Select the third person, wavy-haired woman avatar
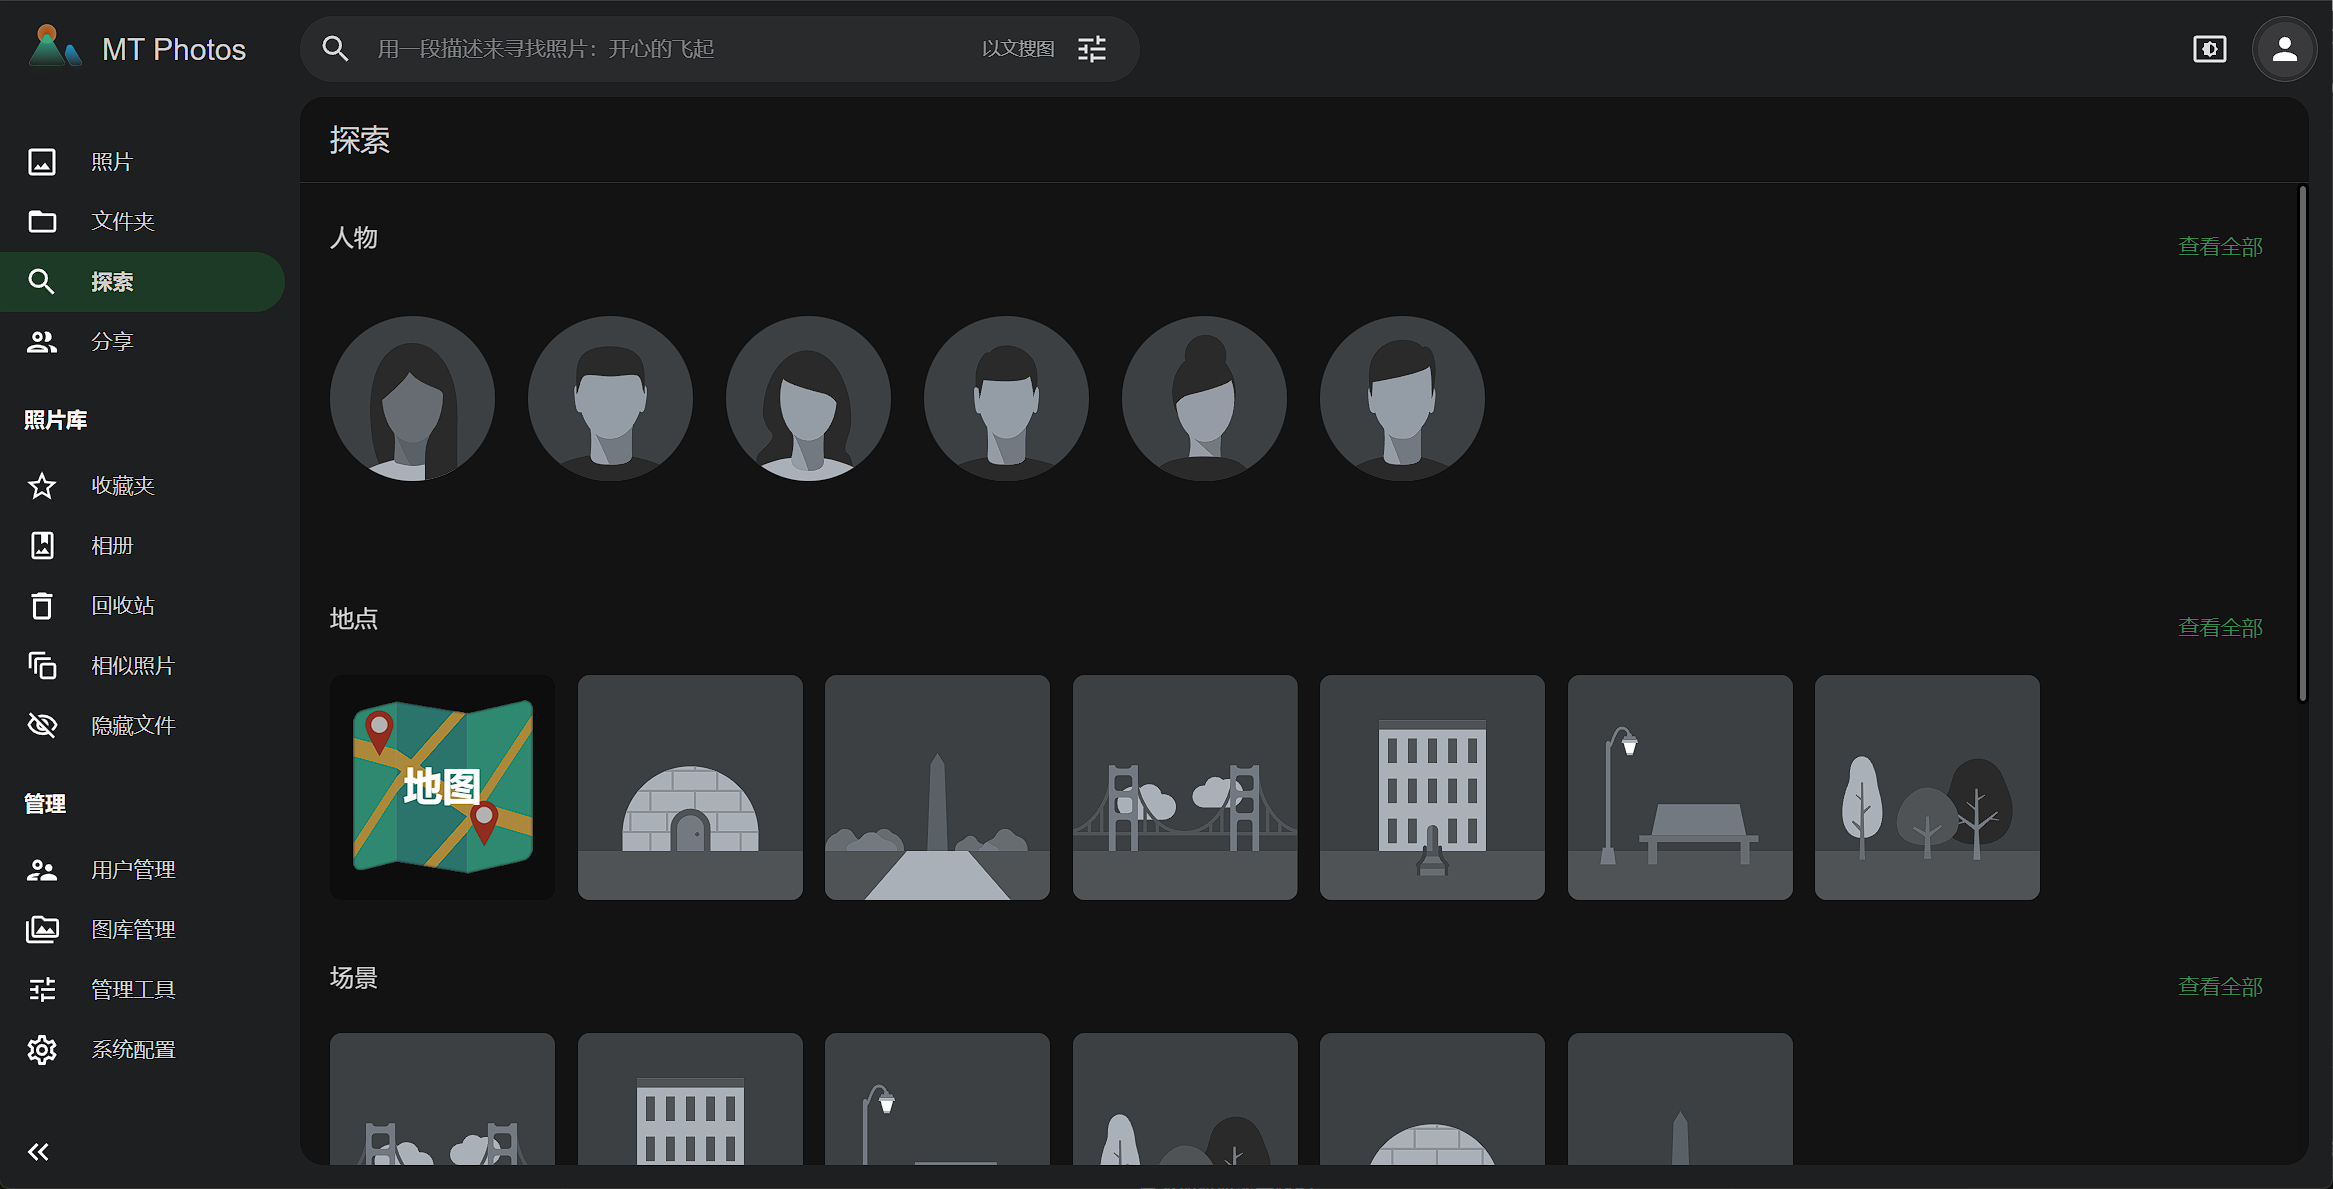Screen dimensions: 2333x1189 (x=808, y=399)
